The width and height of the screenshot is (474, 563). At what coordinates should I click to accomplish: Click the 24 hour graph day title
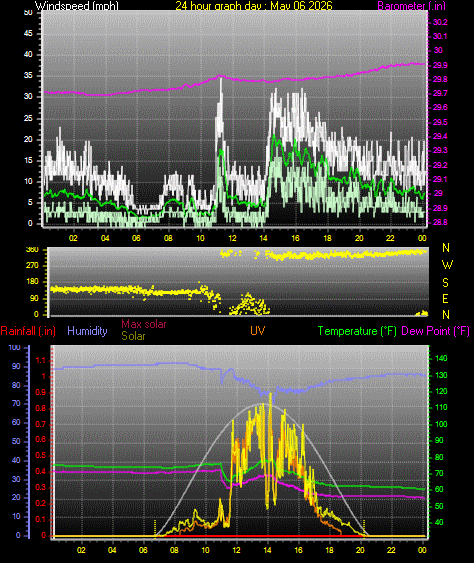coord(254,5)
